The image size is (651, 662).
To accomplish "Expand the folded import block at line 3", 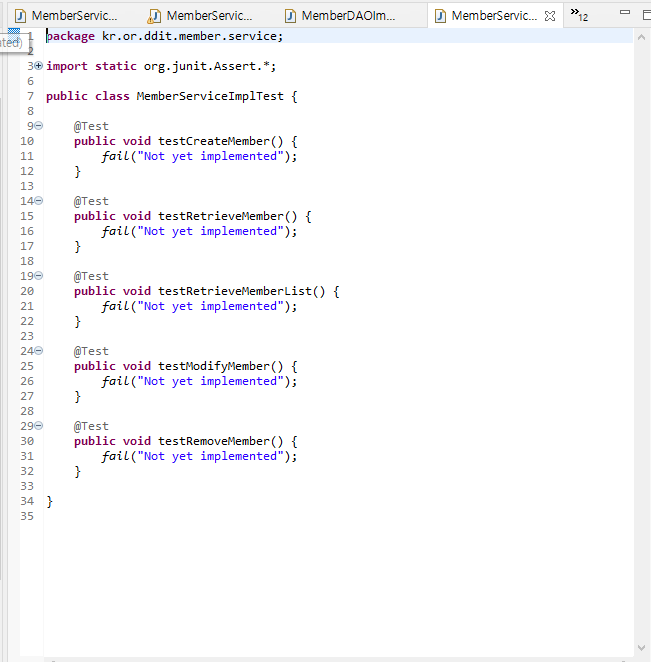I will point(38,66).
